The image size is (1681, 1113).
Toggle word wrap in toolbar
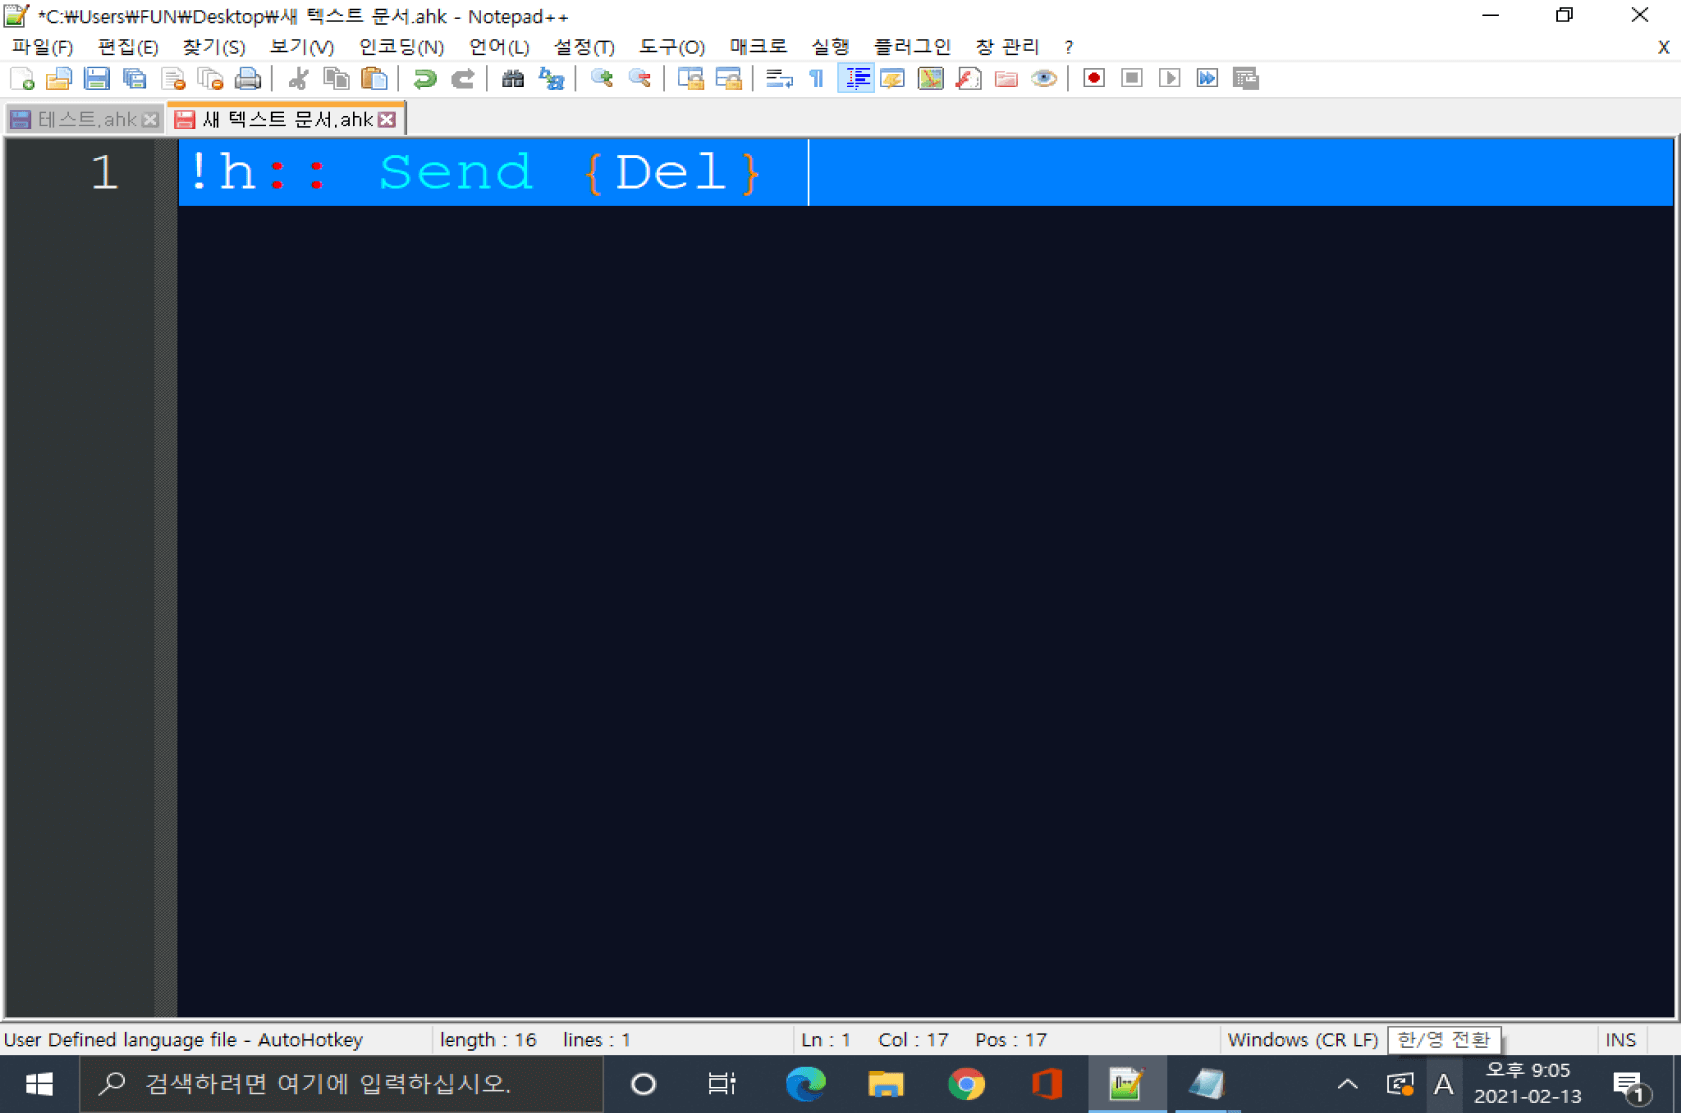pyautogui.click(x=779, y=79)
